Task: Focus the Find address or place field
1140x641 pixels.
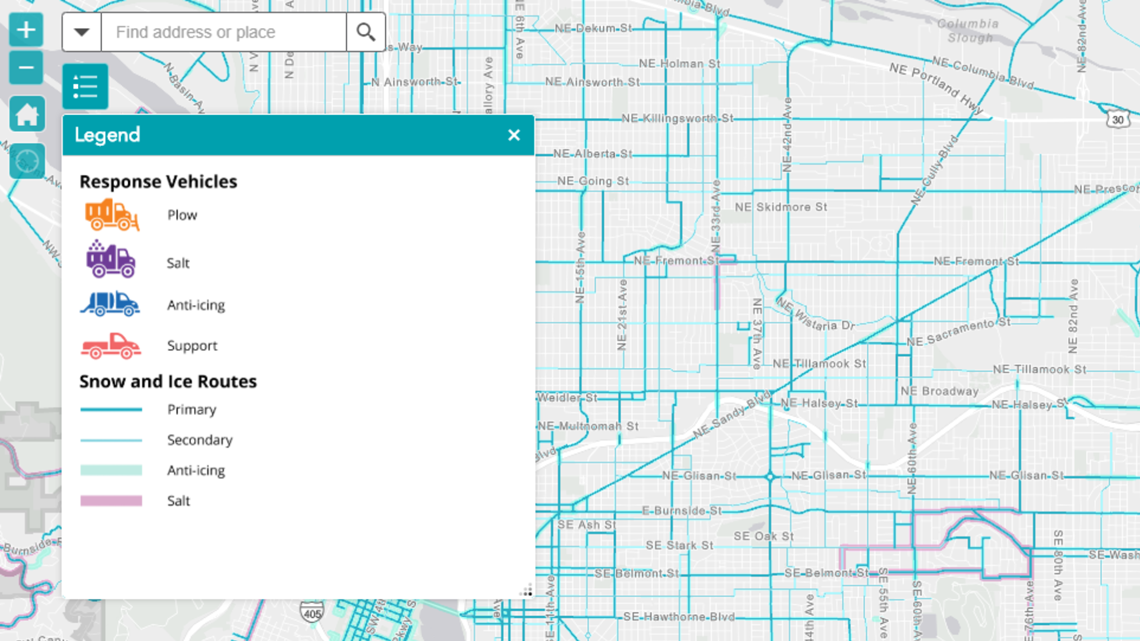Action: click(x=224, y=32)
